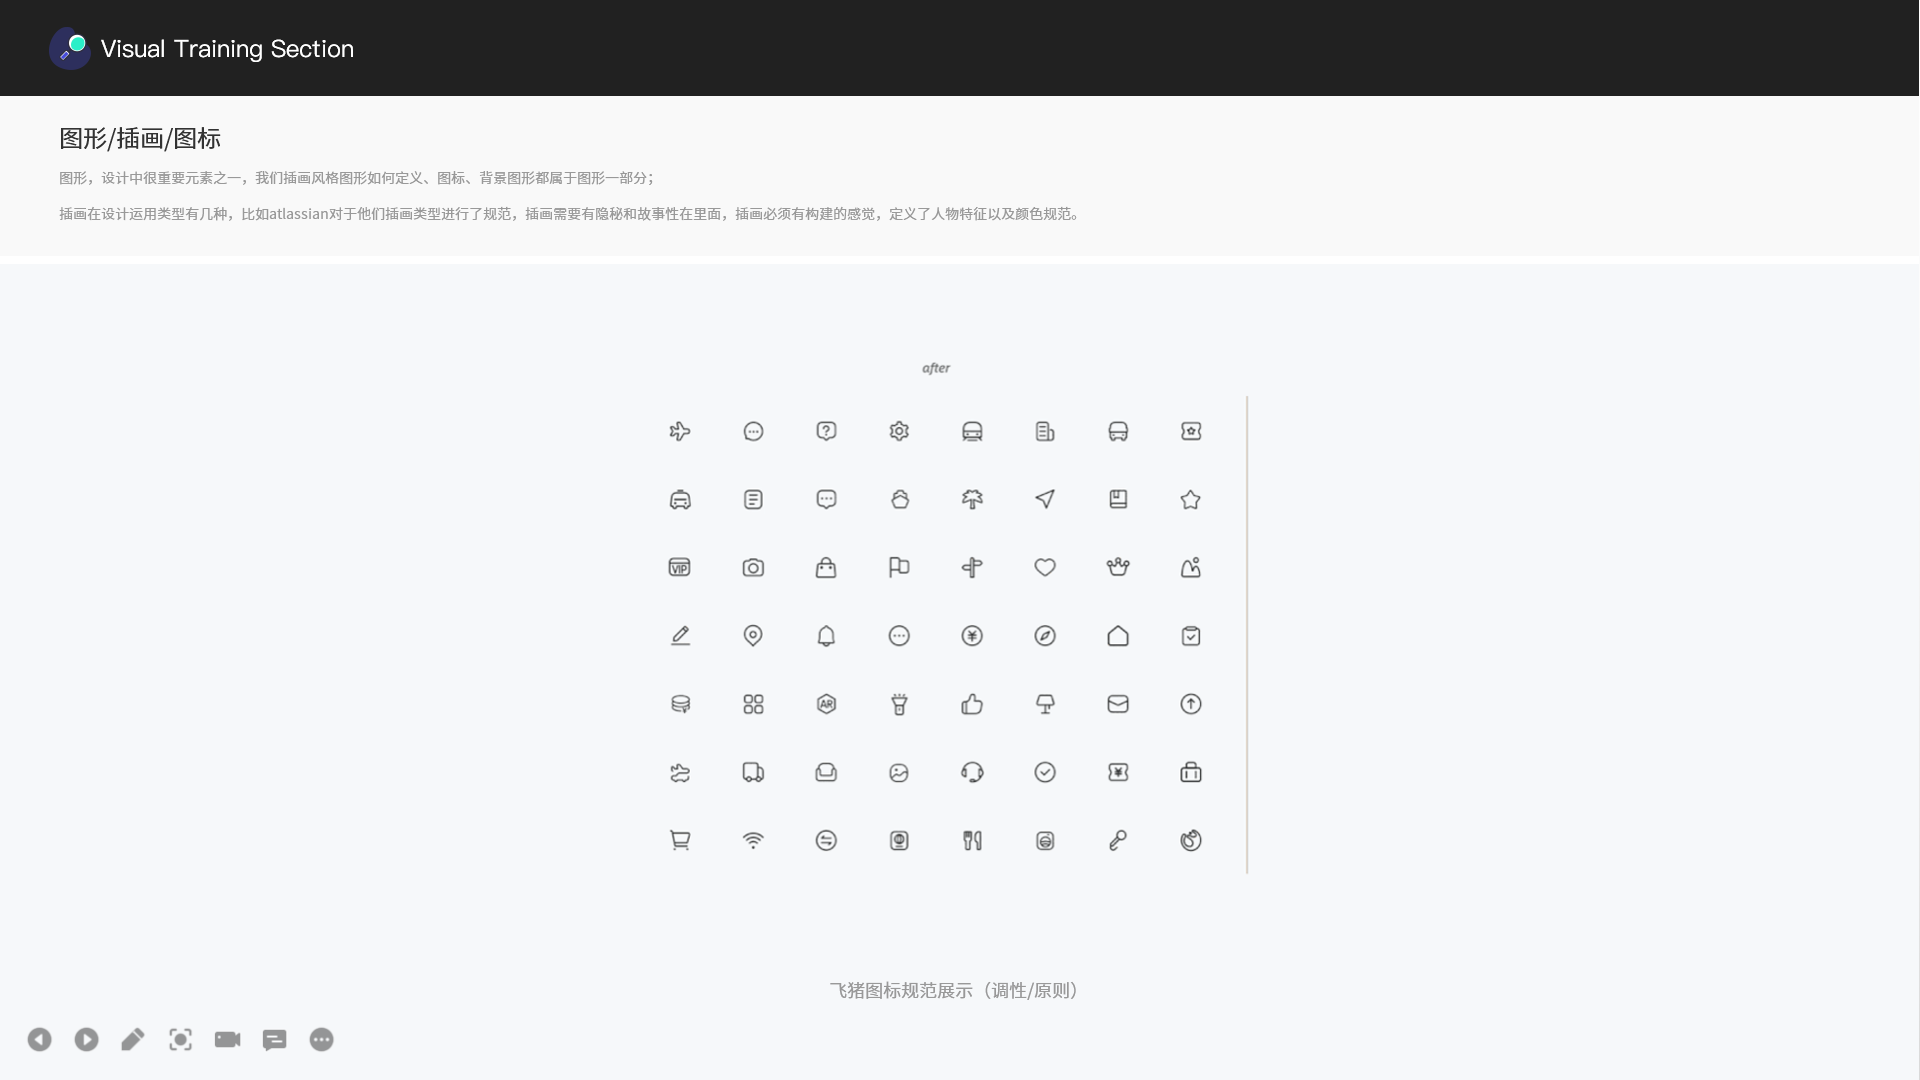
Task: Open the focus screenshot tool
Action: coord(180,1040)
